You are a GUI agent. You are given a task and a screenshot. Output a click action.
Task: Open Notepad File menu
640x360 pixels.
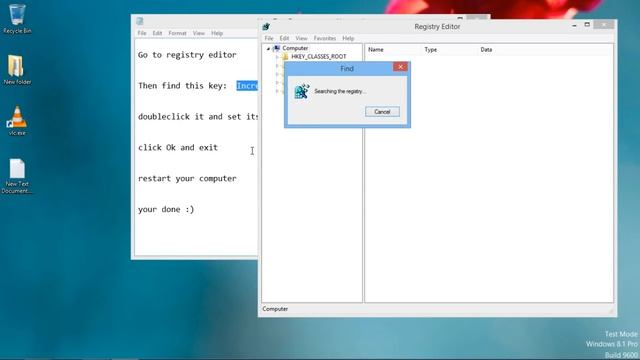coord(142,33)
